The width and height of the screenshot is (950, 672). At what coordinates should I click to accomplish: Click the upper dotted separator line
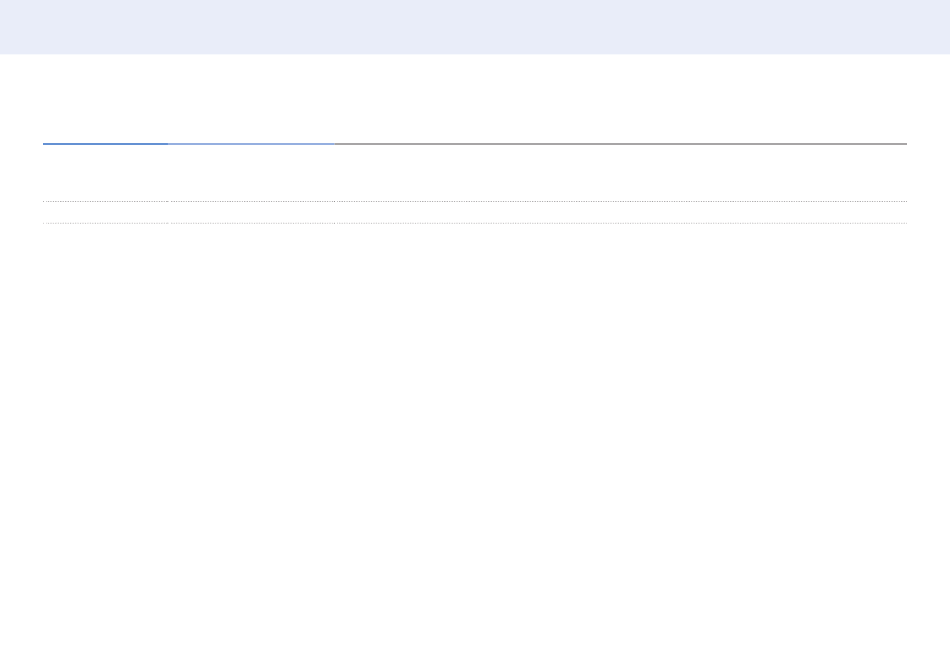coord(475,202)
